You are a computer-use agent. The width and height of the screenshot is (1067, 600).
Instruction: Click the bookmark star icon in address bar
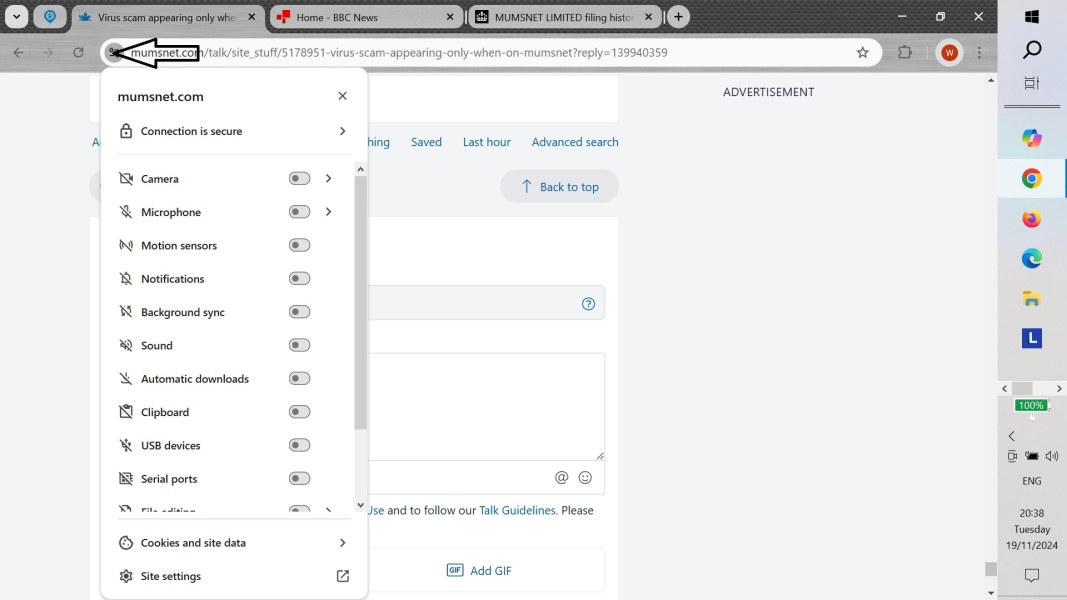click(x=862, y=53)
